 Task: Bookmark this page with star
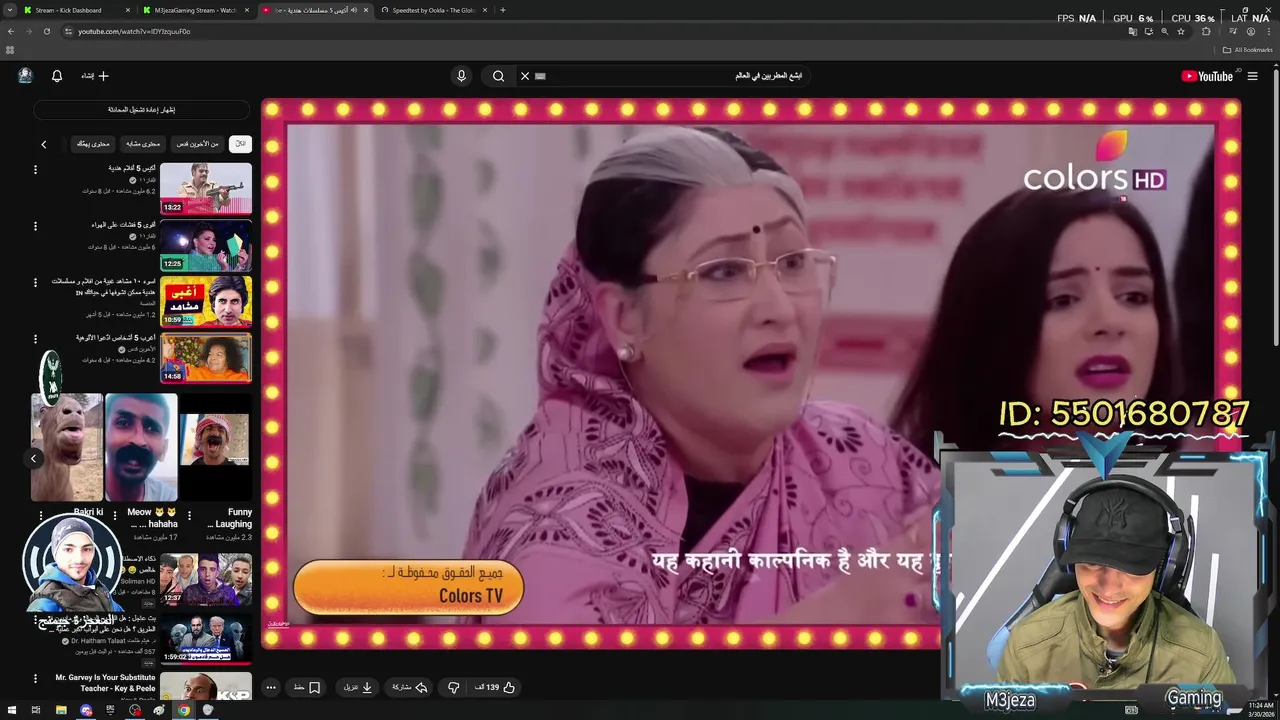click(x=1180, y=31)
